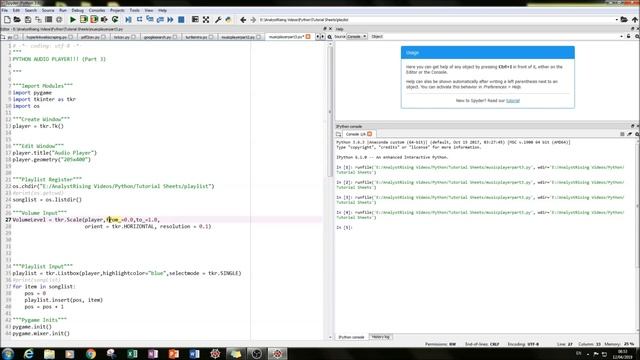640x360 pixels.
Task: Run the file with green play button
Action: tap(73, 20)
